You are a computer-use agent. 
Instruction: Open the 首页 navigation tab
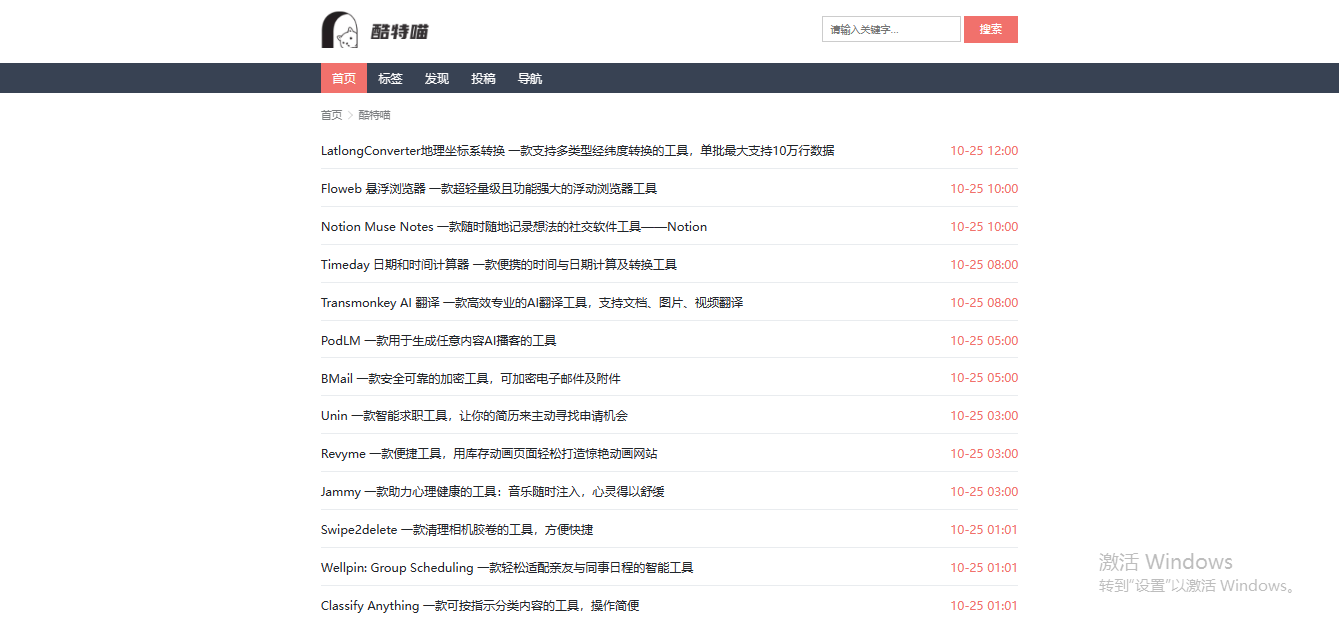point(344,78)
